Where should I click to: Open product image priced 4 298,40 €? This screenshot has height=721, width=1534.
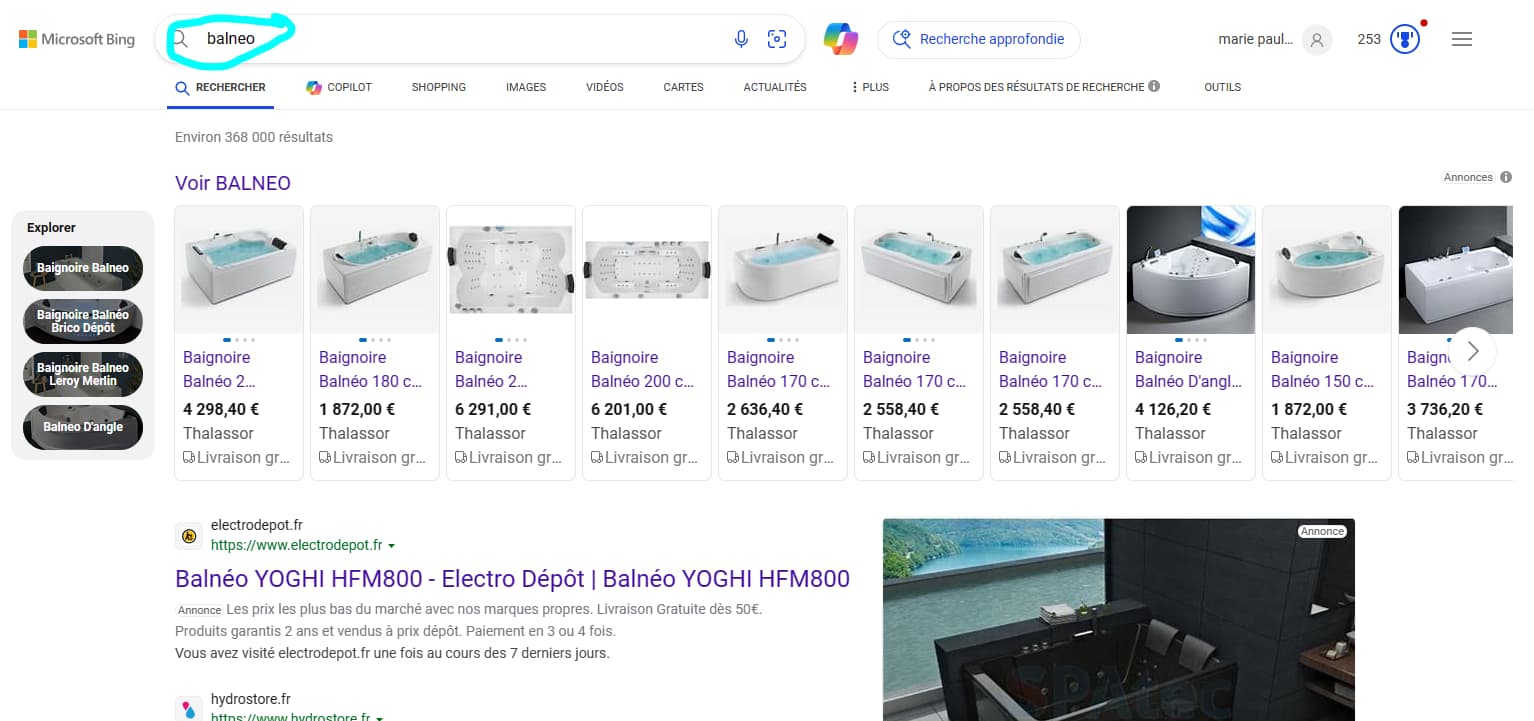239,270
